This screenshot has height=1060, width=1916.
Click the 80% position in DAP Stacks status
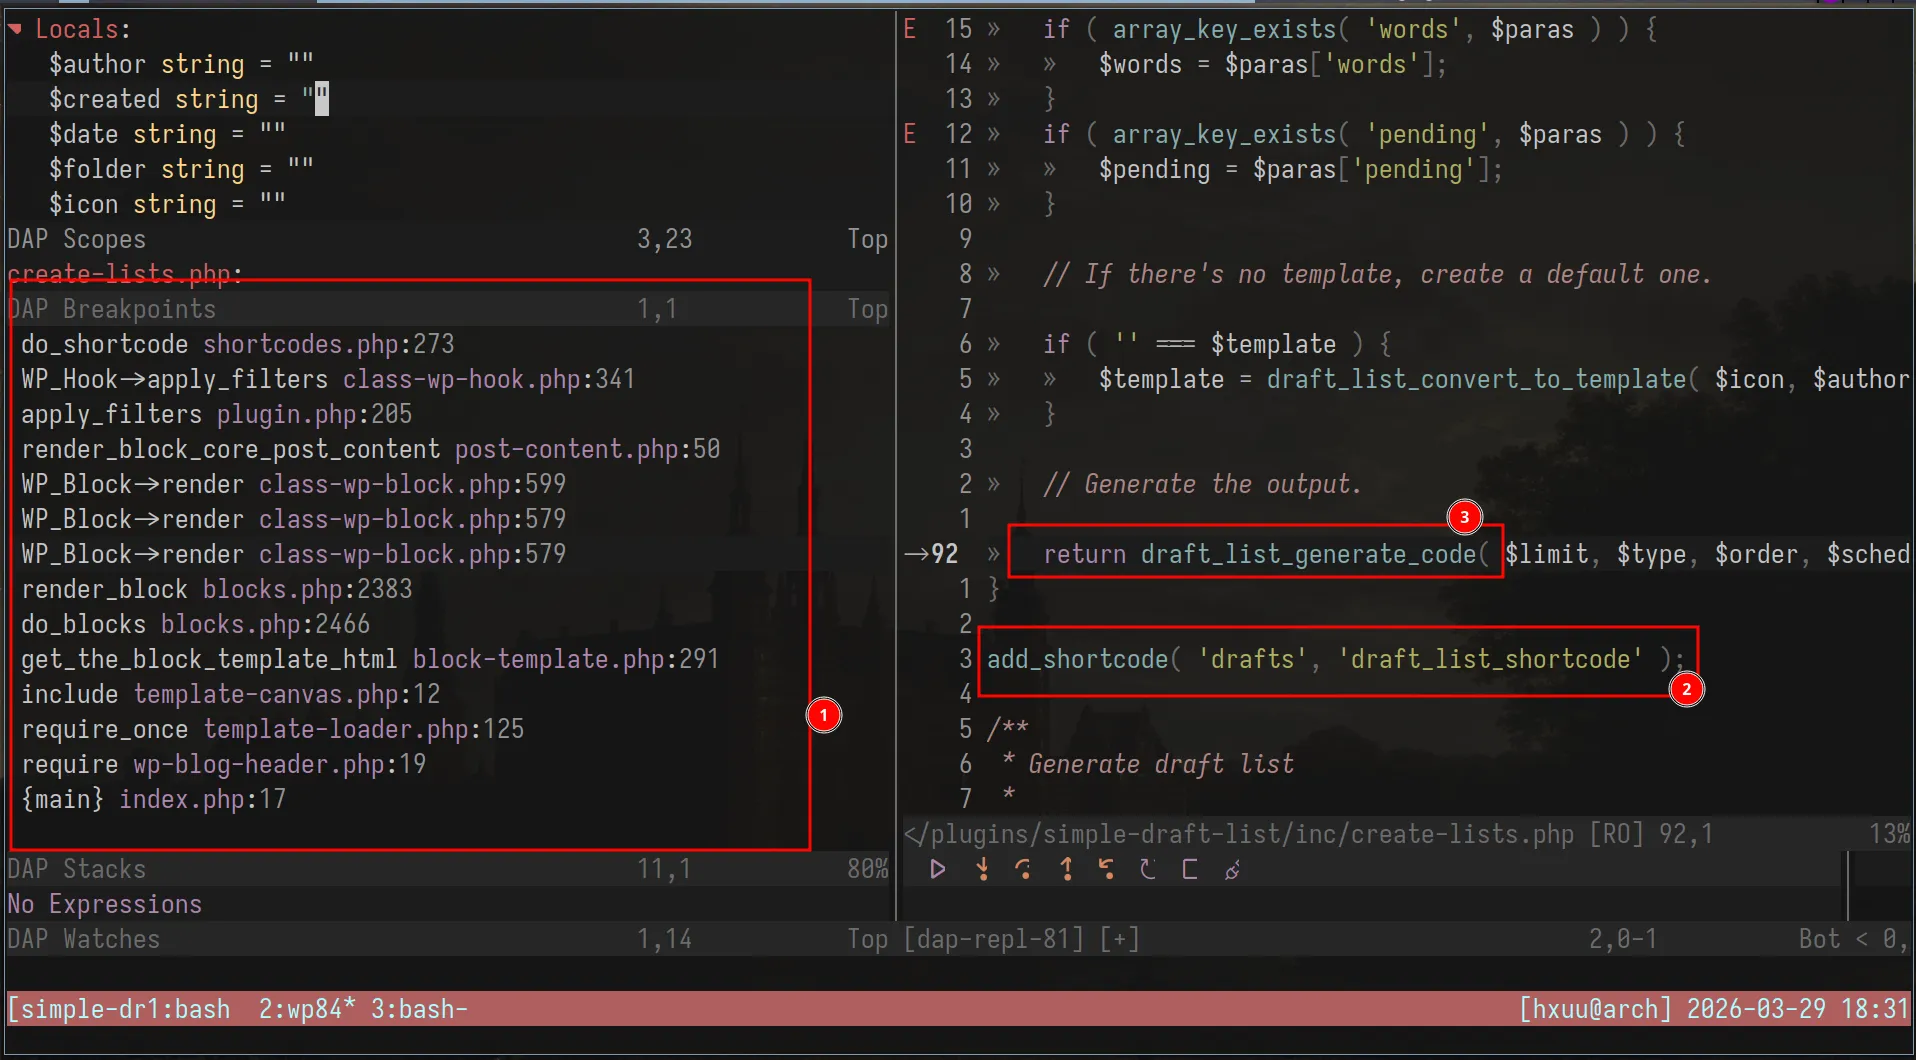click(x=868, y=869)
